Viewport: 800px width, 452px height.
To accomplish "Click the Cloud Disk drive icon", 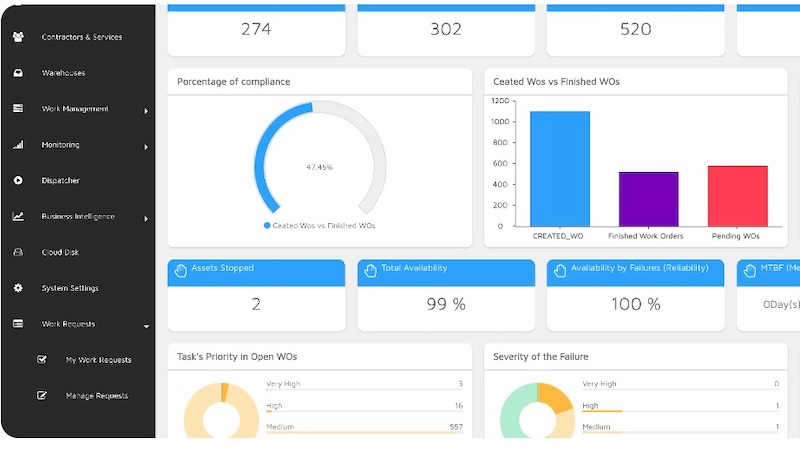I will coord(18,253).
